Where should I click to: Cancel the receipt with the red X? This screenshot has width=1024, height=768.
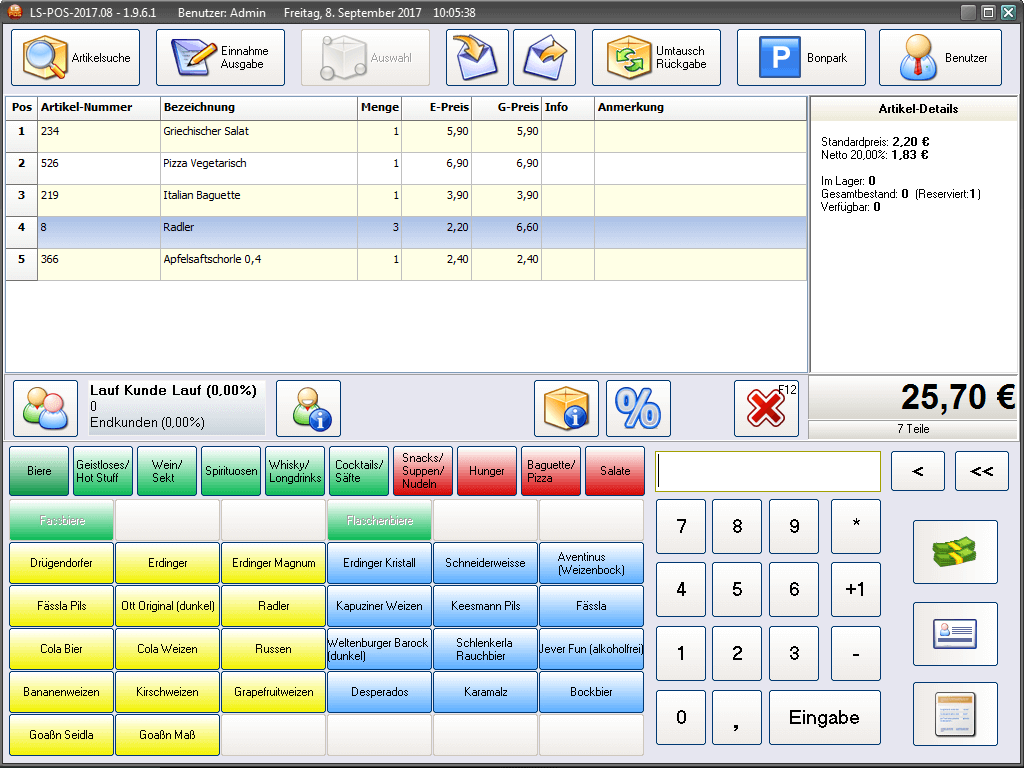pos(766,408)
